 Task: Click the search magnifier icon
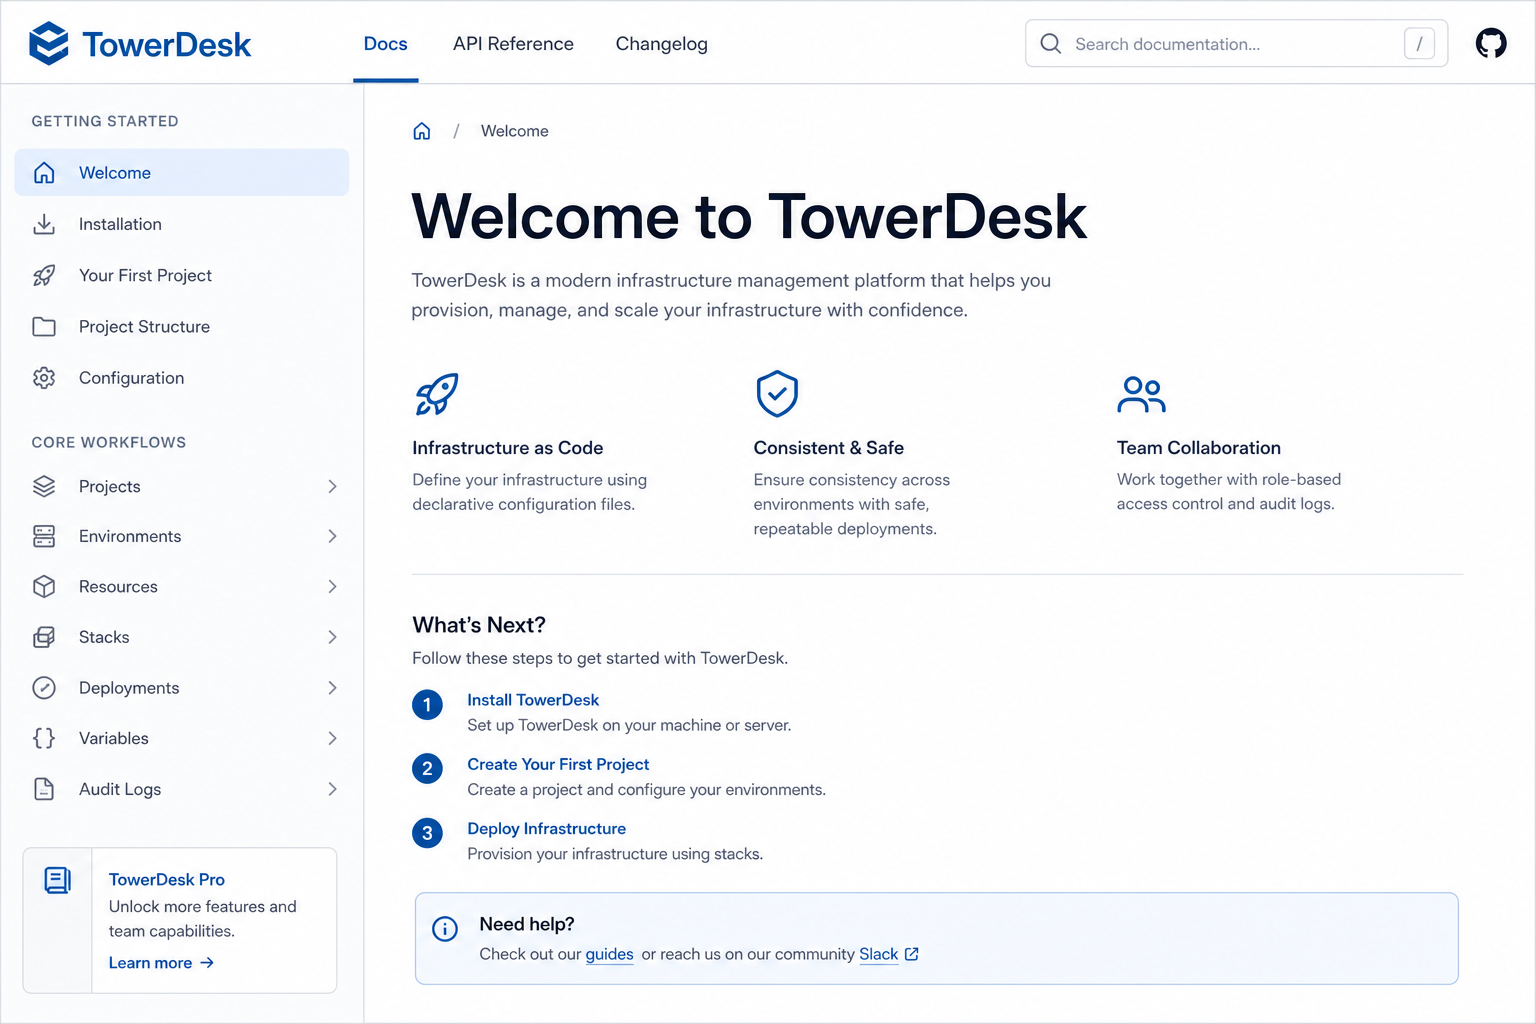point(1050,43)
